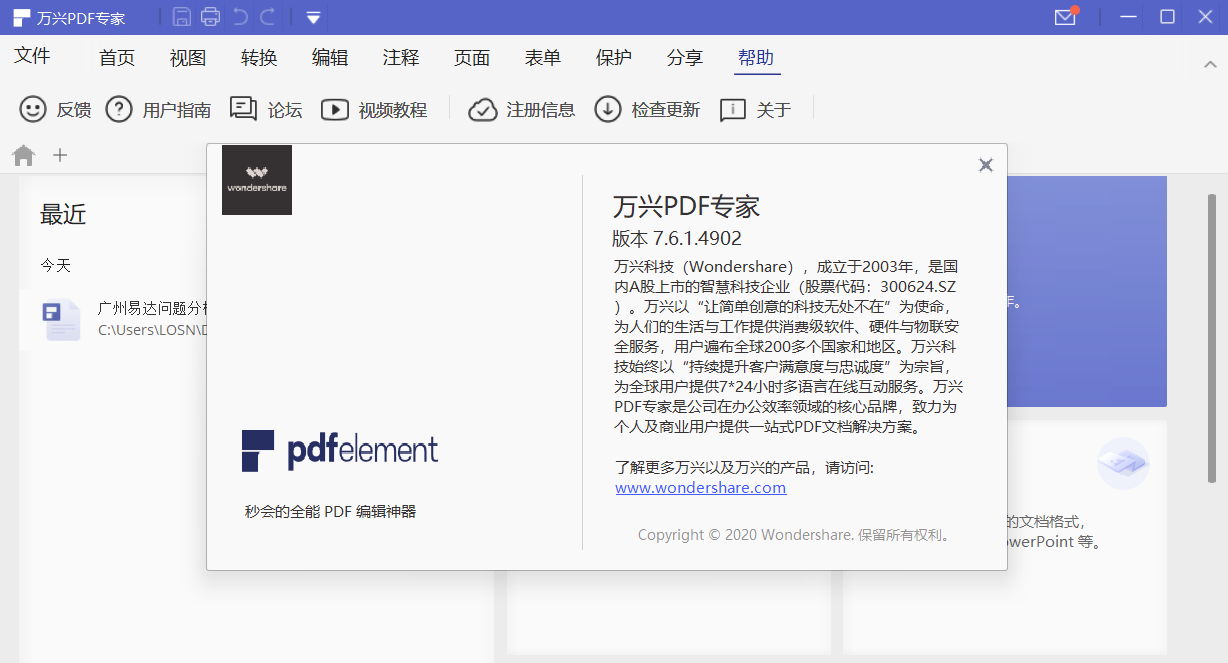Screen dimensions: 1228x663
Task: Collapse the ribbon with the chevron
Action: coord(1210,64)
